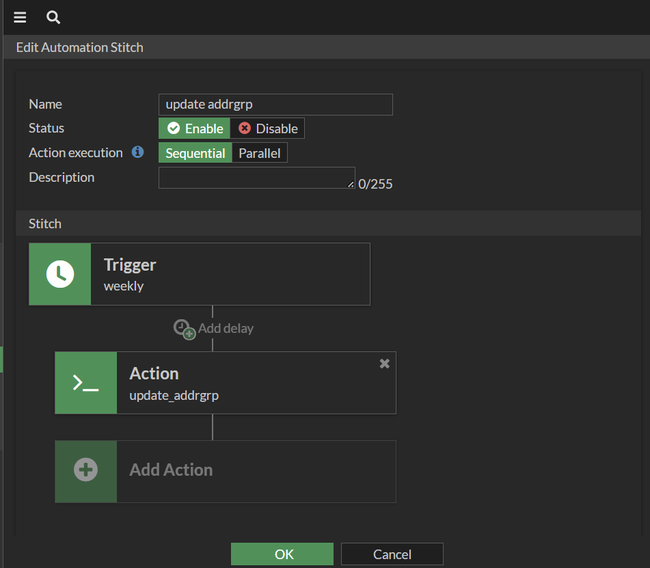Viewport: 650px width, 568px height.
Task: Click the Action execution info icon
Action: 138,153
